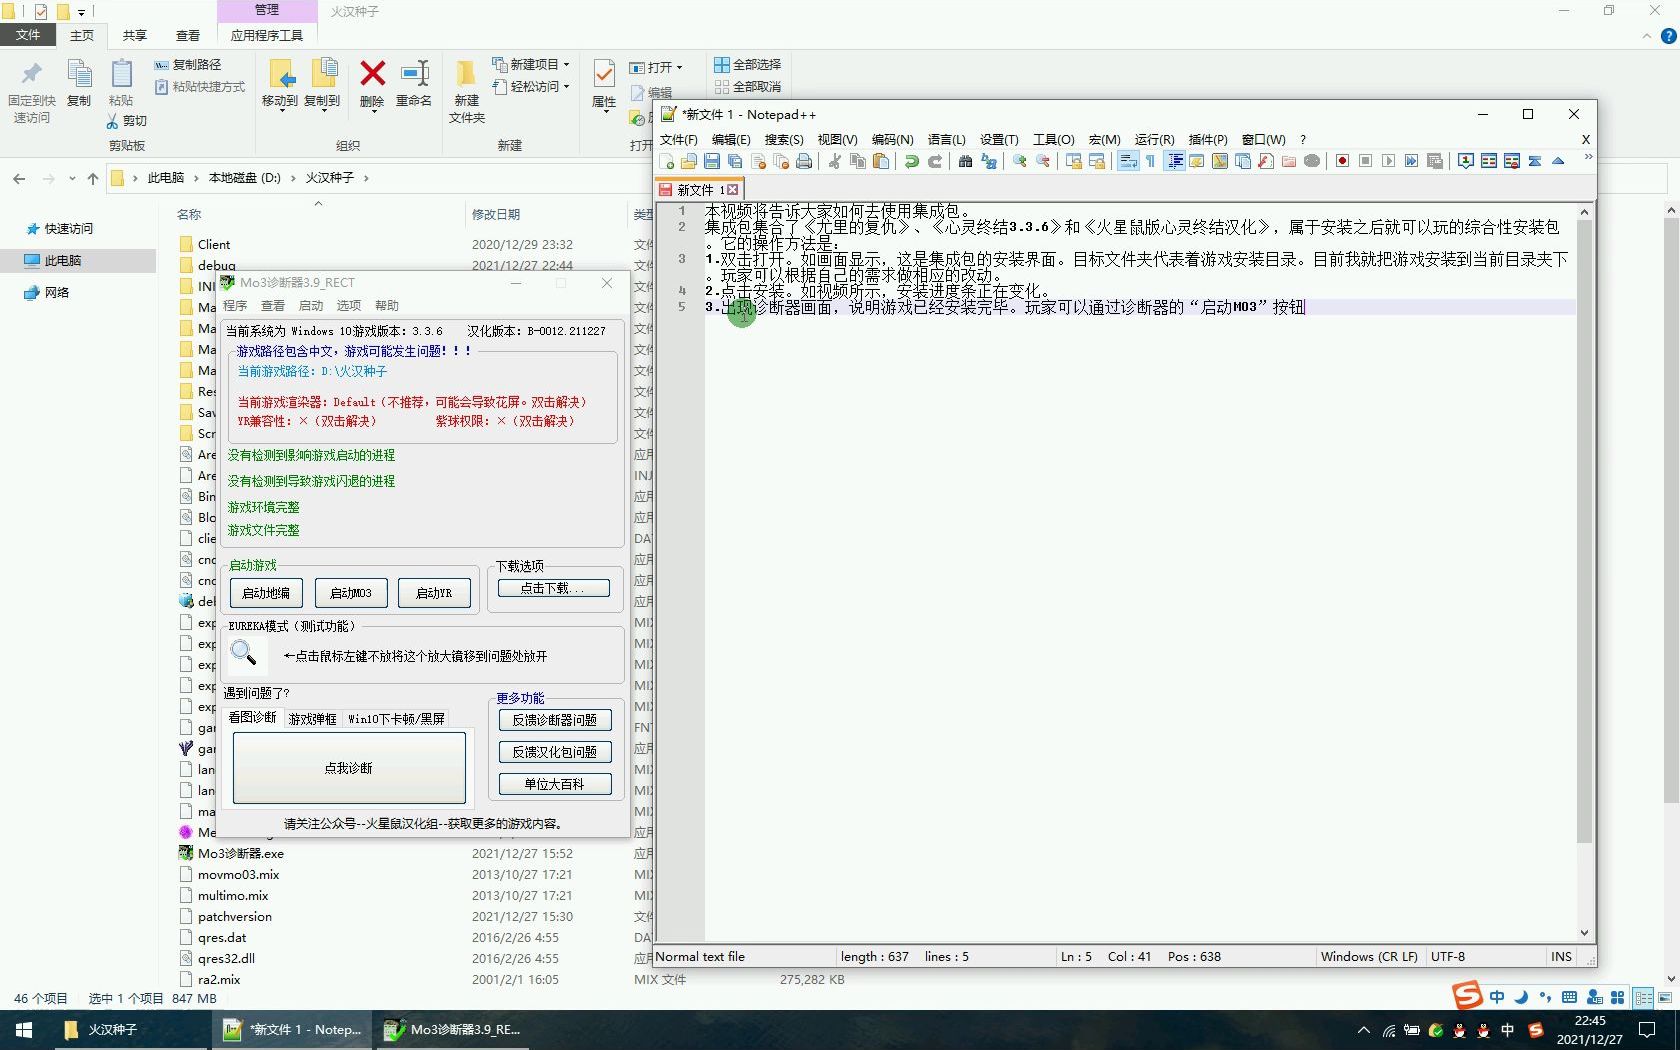Select the Mo3诊断器.exe file in Explorer

click(x=240, y=853)
